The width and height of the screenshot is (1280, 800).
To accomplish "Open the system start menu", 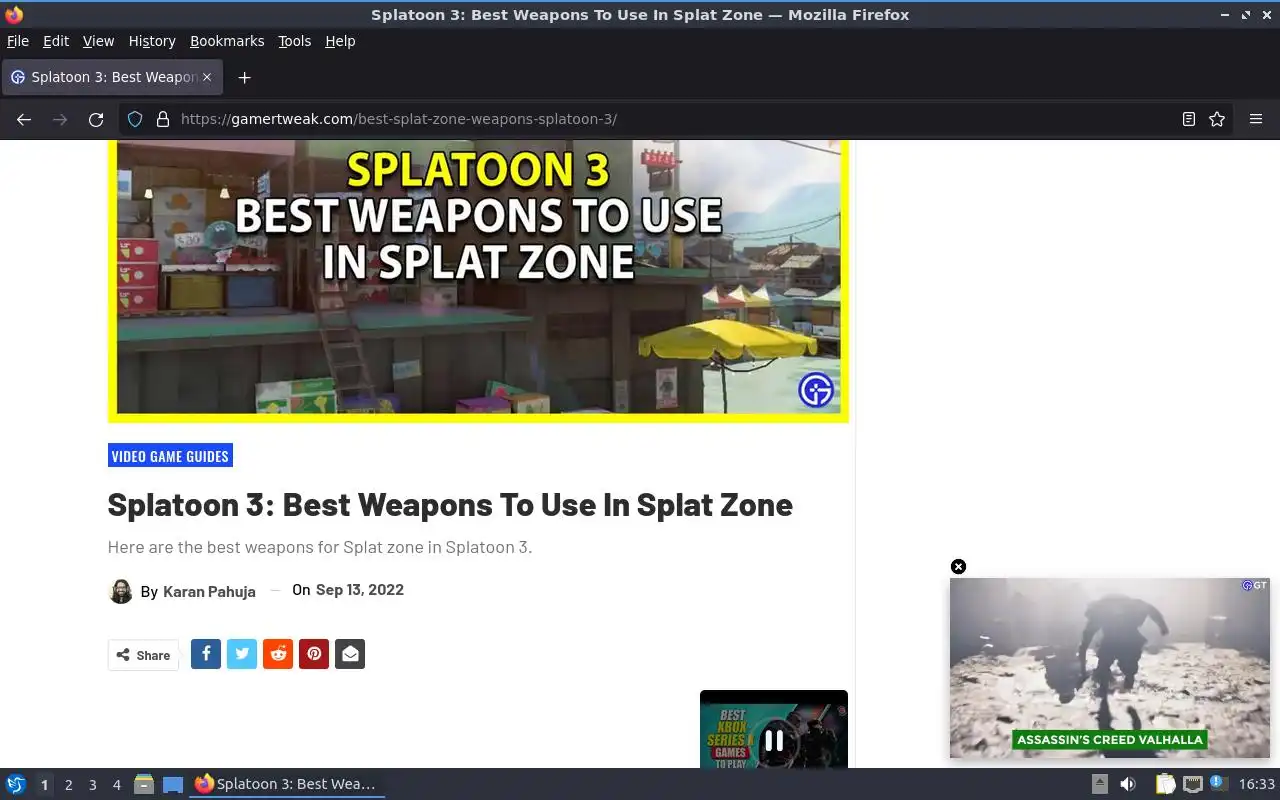I will coord(16,784).
